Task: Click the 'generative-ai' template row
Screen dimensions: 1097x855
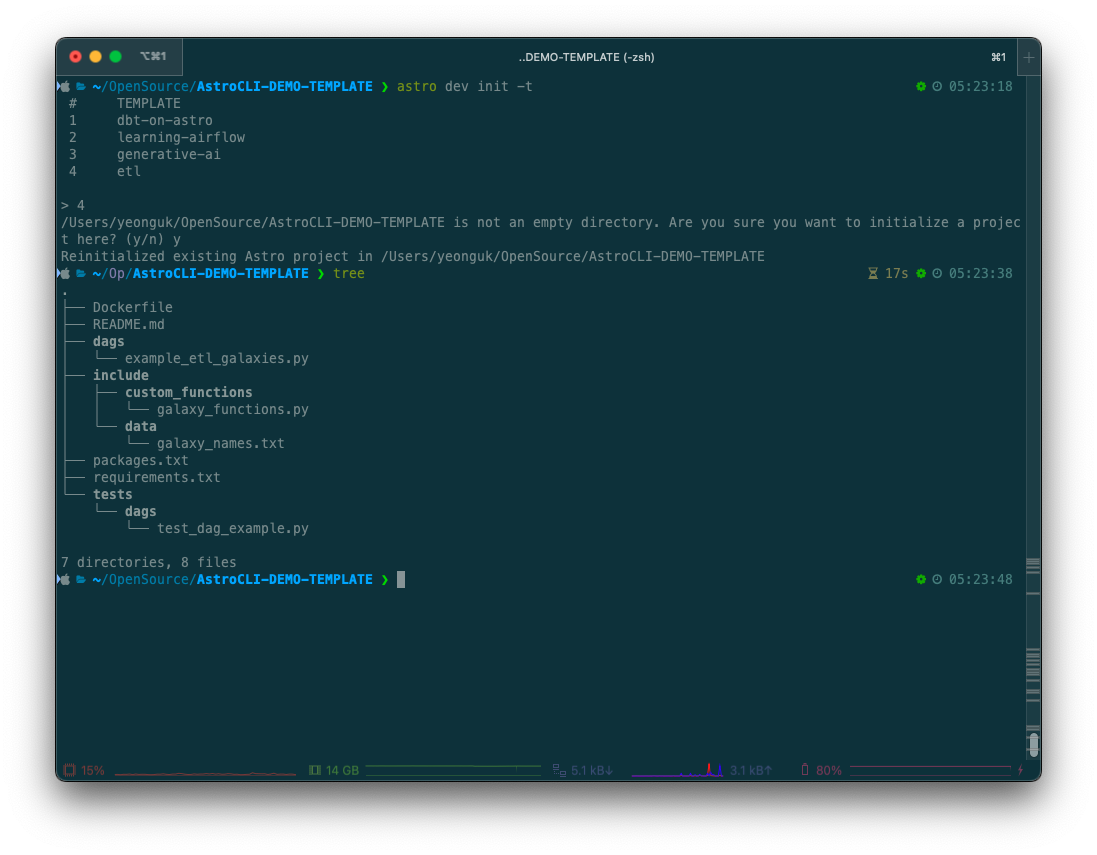Action: [168, 155]
